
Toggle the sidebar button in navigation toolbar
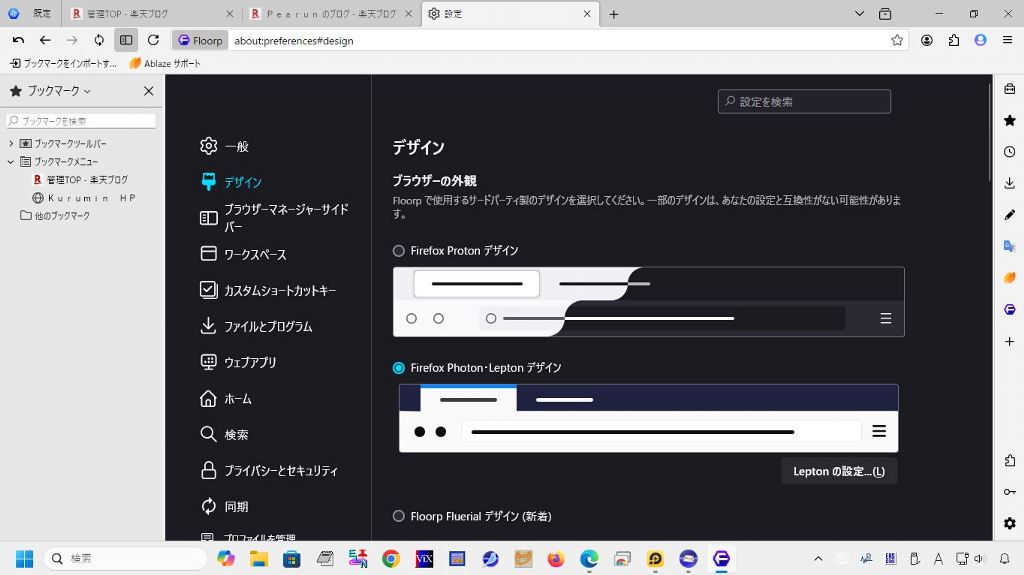pyautogui.click(x=125, y=40)
